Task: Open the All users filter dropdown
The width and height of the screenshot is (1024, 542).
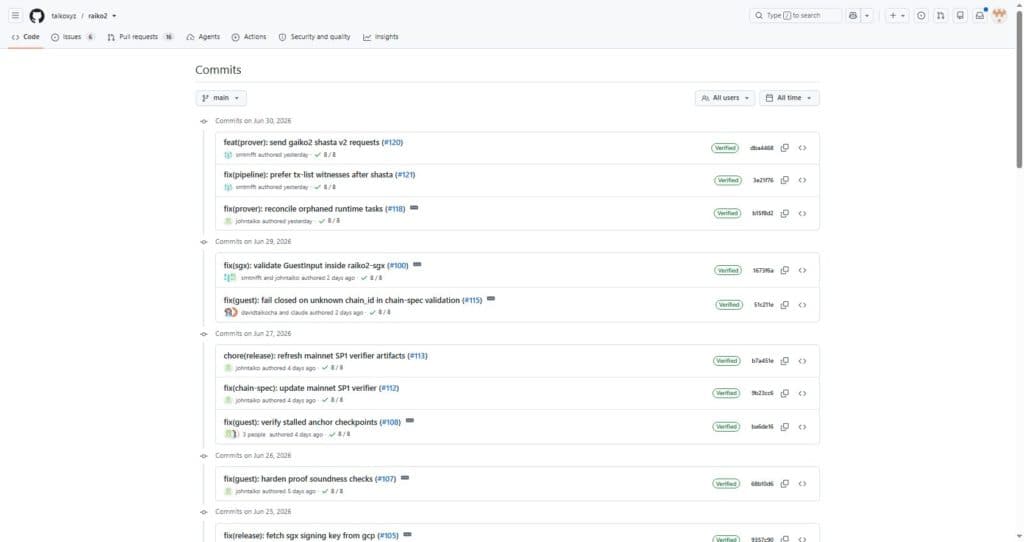Action: click(x=725, y=98)
